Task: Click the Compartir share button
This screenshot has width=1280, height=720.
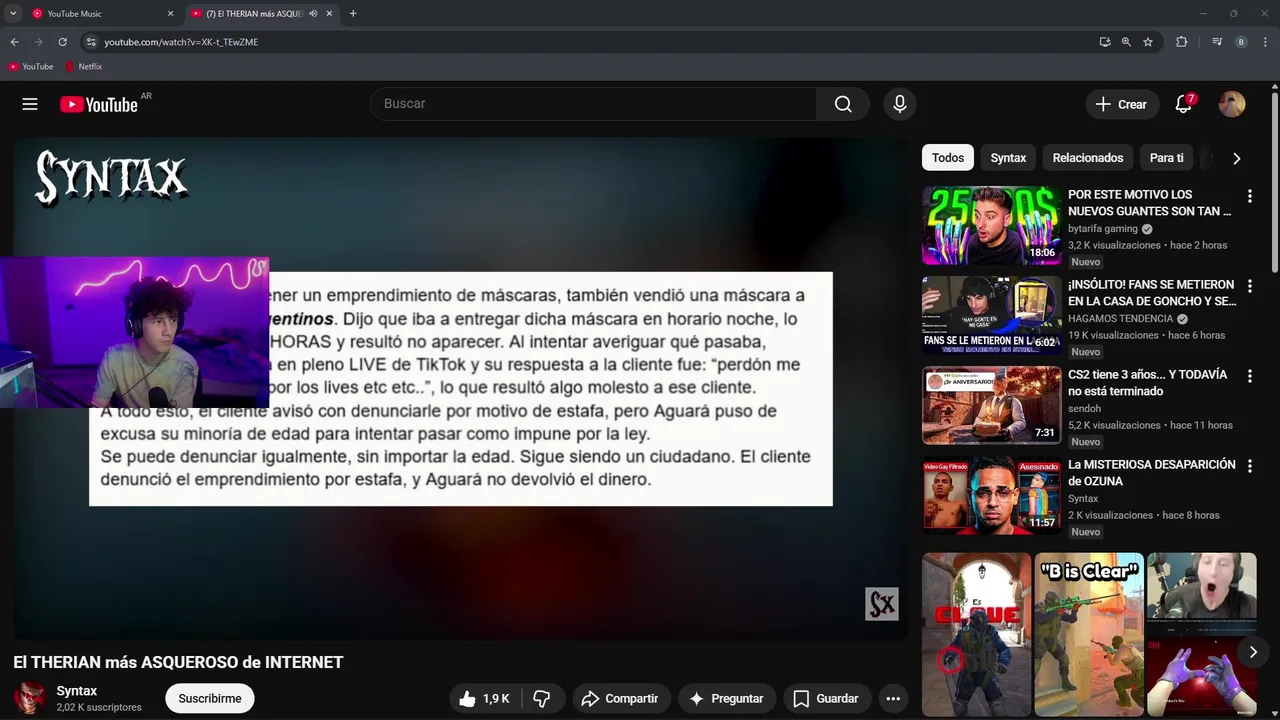Action: tap(619, 699)
